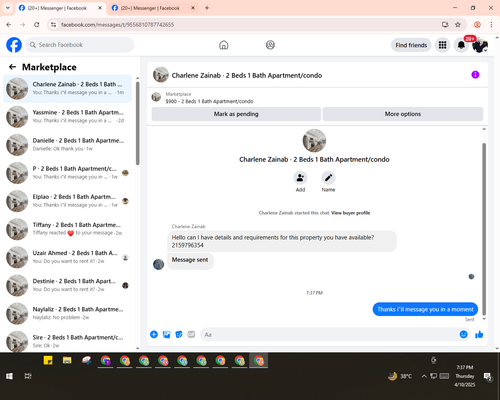Click the blue 'Thanks i'll message you' bubble
500x400 pixels.
click(x=425, y=309)
